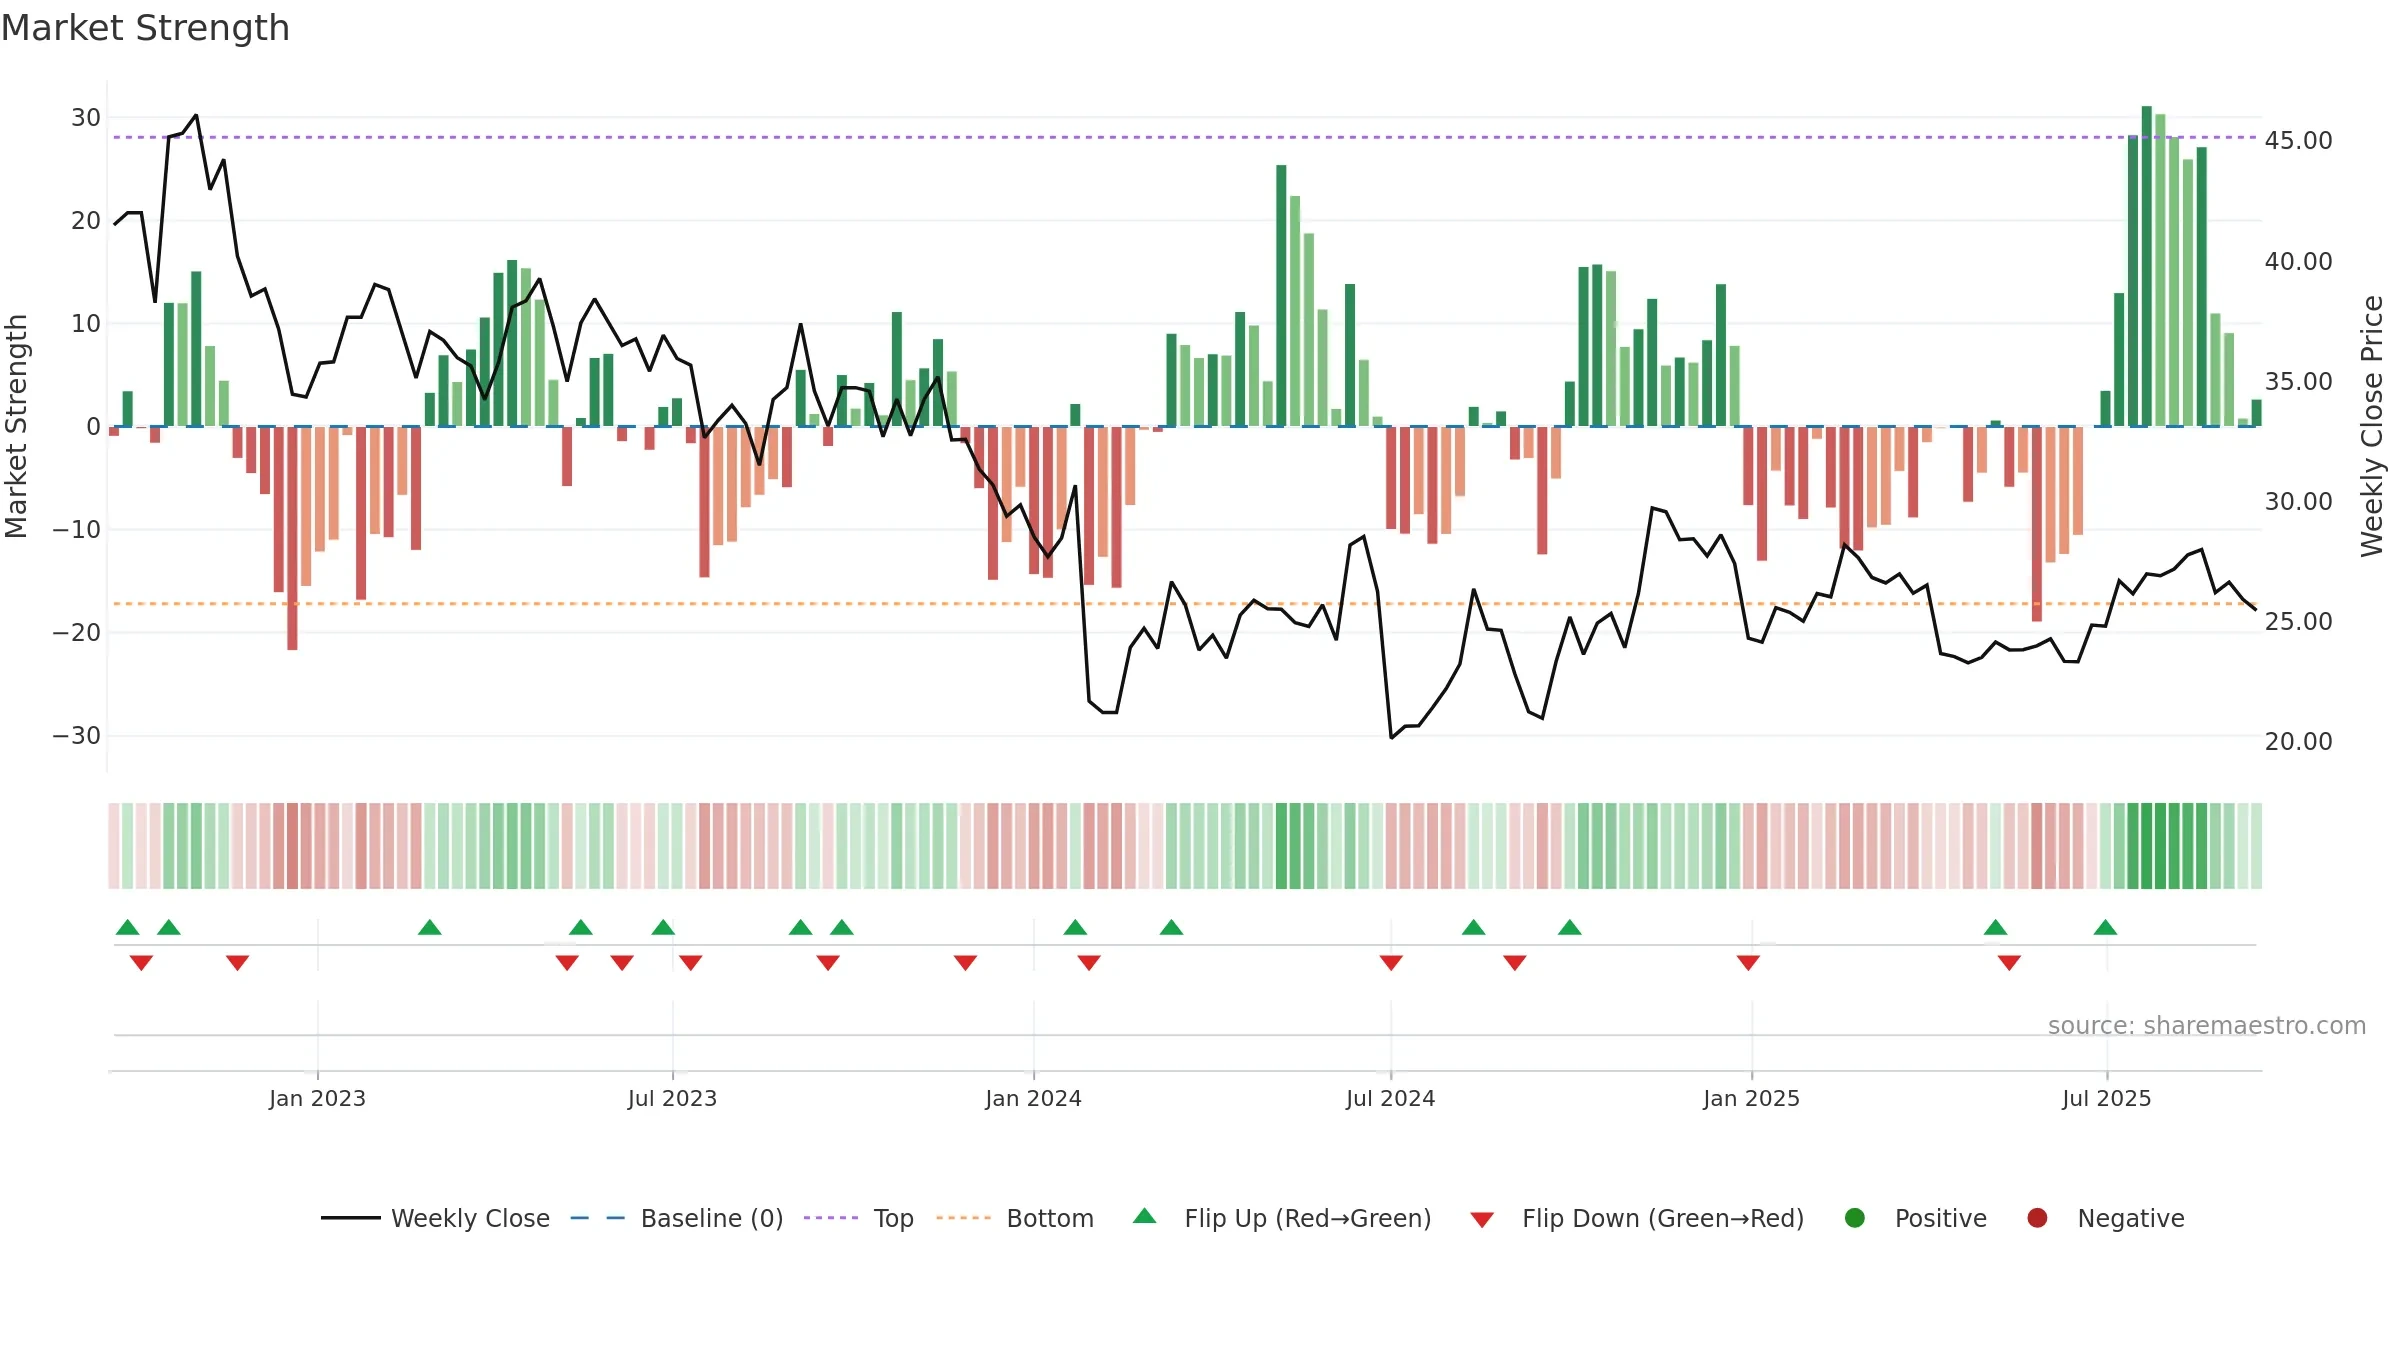Click the 'Market Strength' chart title

[x=145, y=28]
